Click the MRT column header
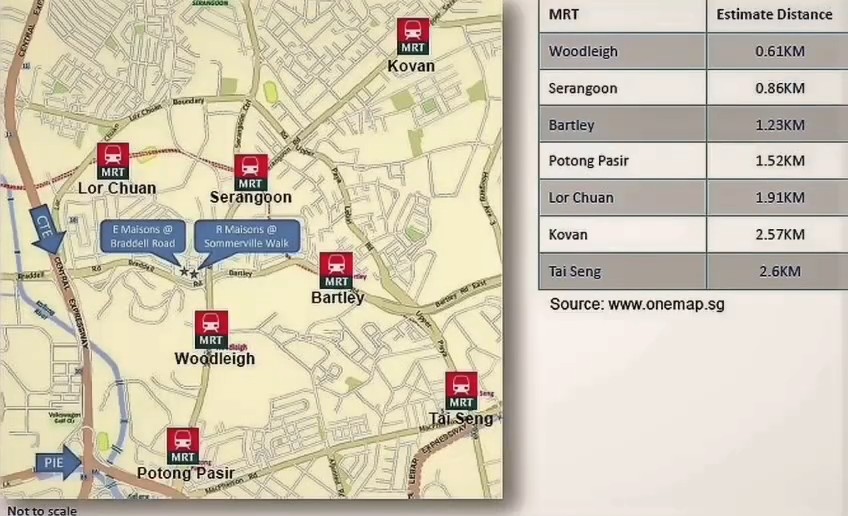The image size is (848, 516). [x=564, y=15]
